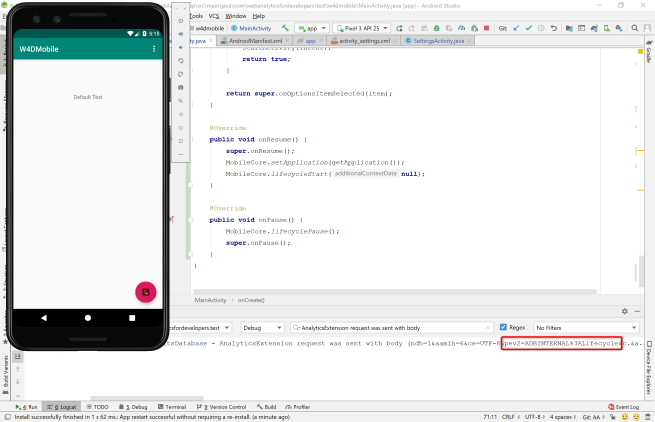The height and width of the screenshot is (422, 655).
Task: Open Logcat panel settings gear
Action: tap(624, 312)
